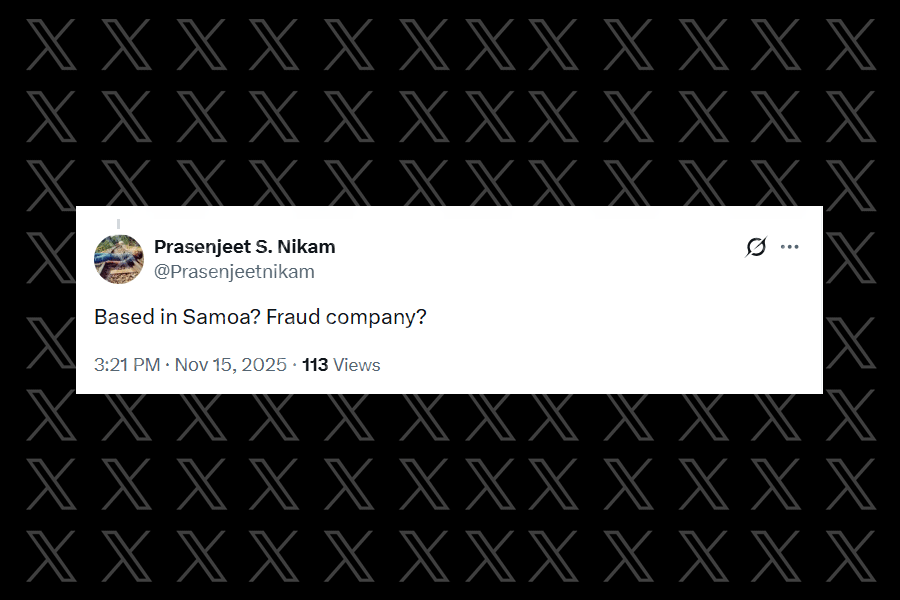Image resolution: width=900 pixels, height=600 pixels.
Task: Click the thread connector line above the avatar
Action: point(119,223)
